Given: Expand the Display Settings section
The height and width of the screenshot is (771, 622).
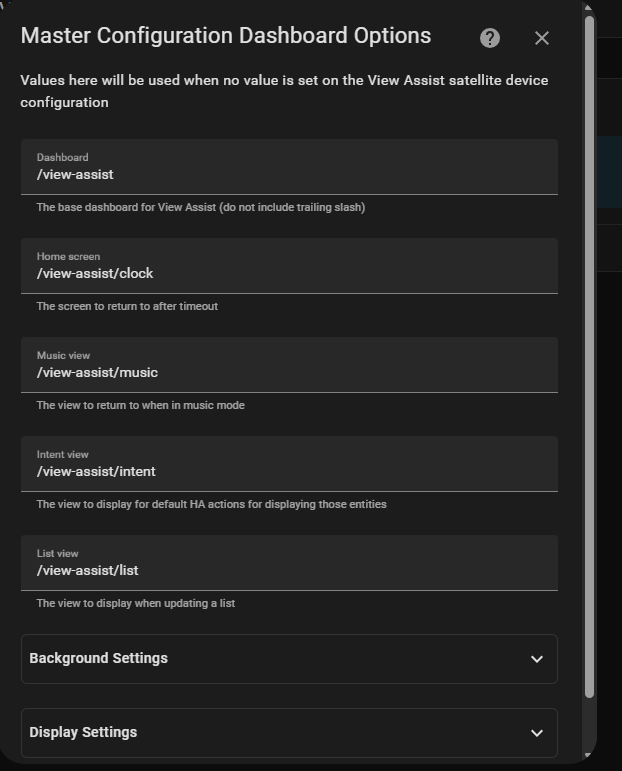Looking at the screenshot, I should (289, 733).
